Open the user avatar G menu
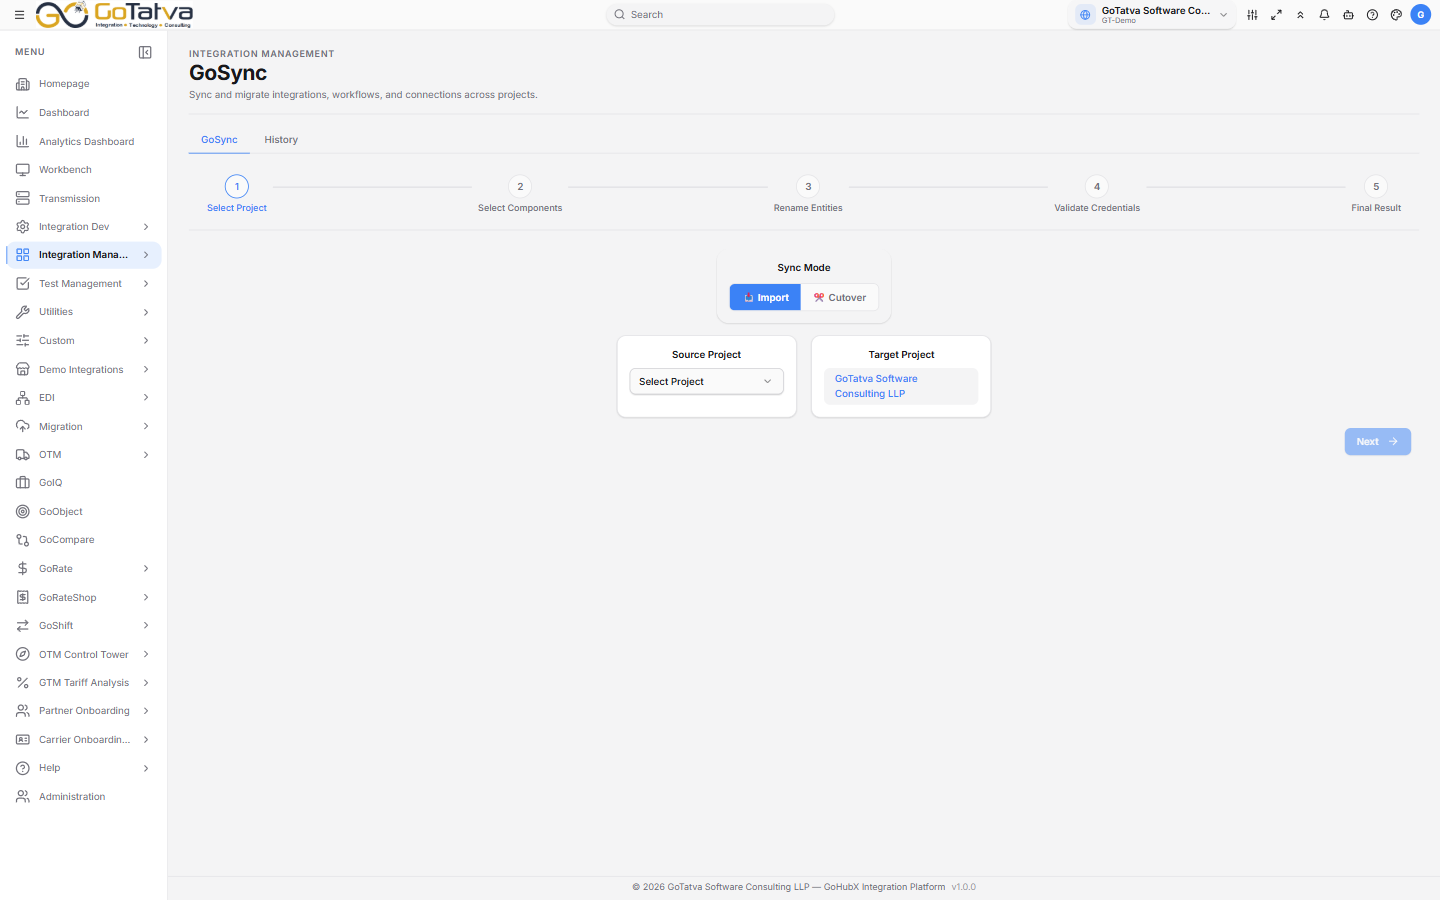The height and width of the screenshot is (900, 1440). point(1421,15)
